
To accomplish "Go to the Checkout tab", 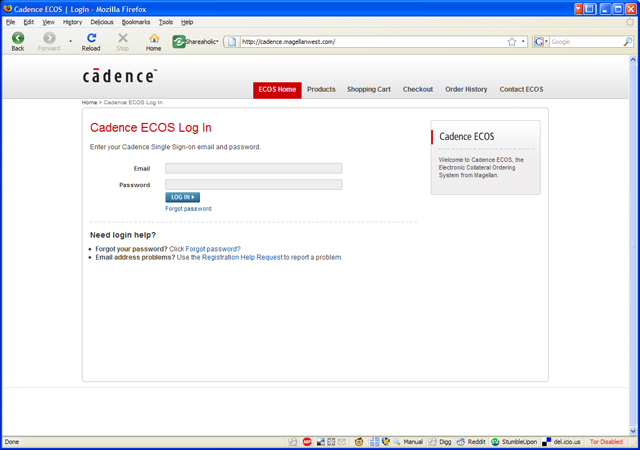I will click(x=418, y=89).
